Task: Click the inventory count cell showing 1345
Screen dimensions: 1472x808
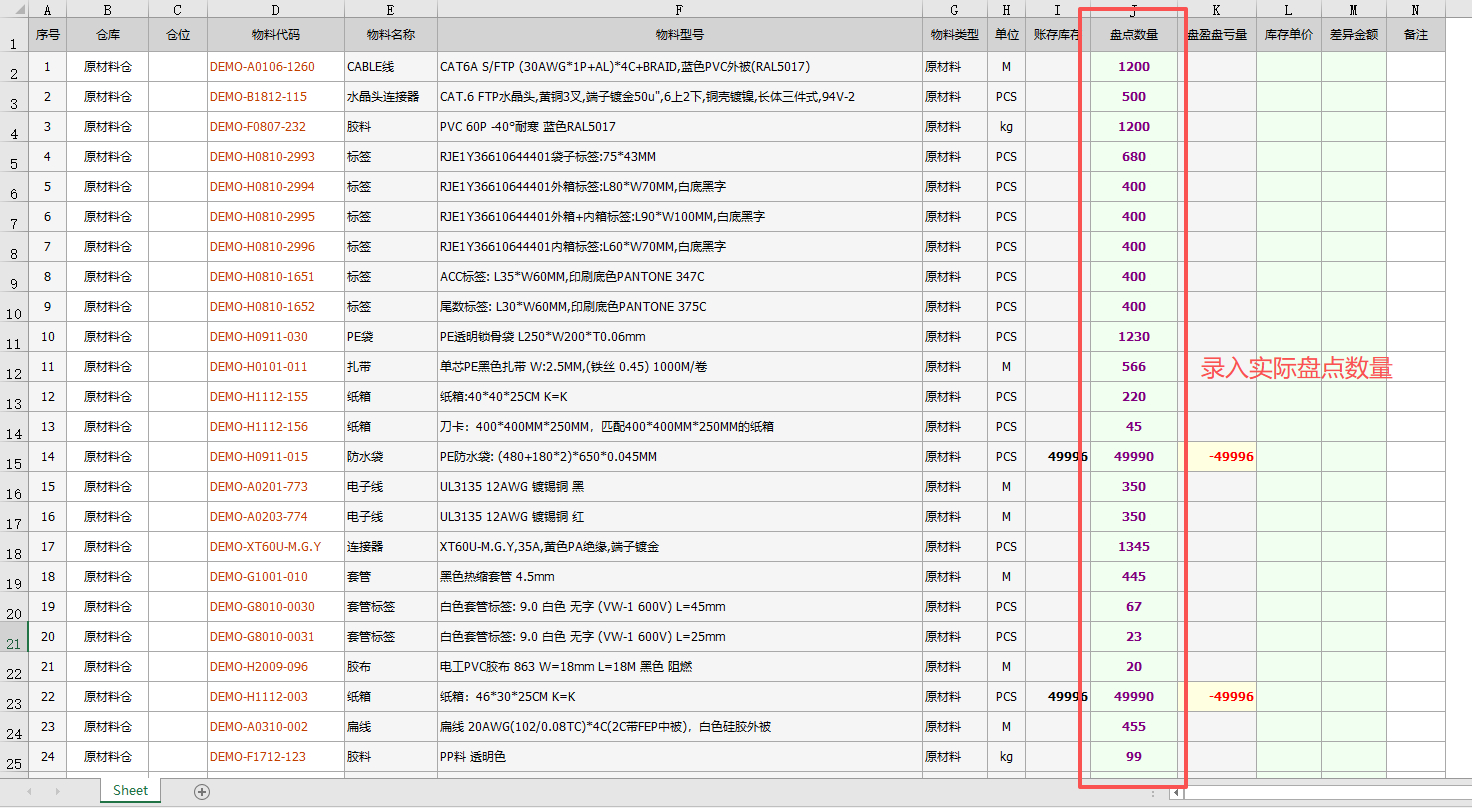Action: point(1134,547)
